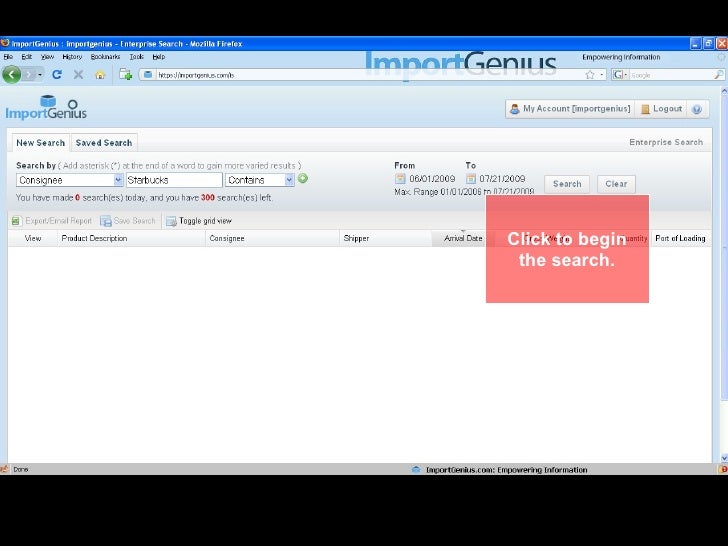Open a new tab with the plus icon
Image resolution: width=728 pixels, height=546 pixels.
(x=125, y=74)
